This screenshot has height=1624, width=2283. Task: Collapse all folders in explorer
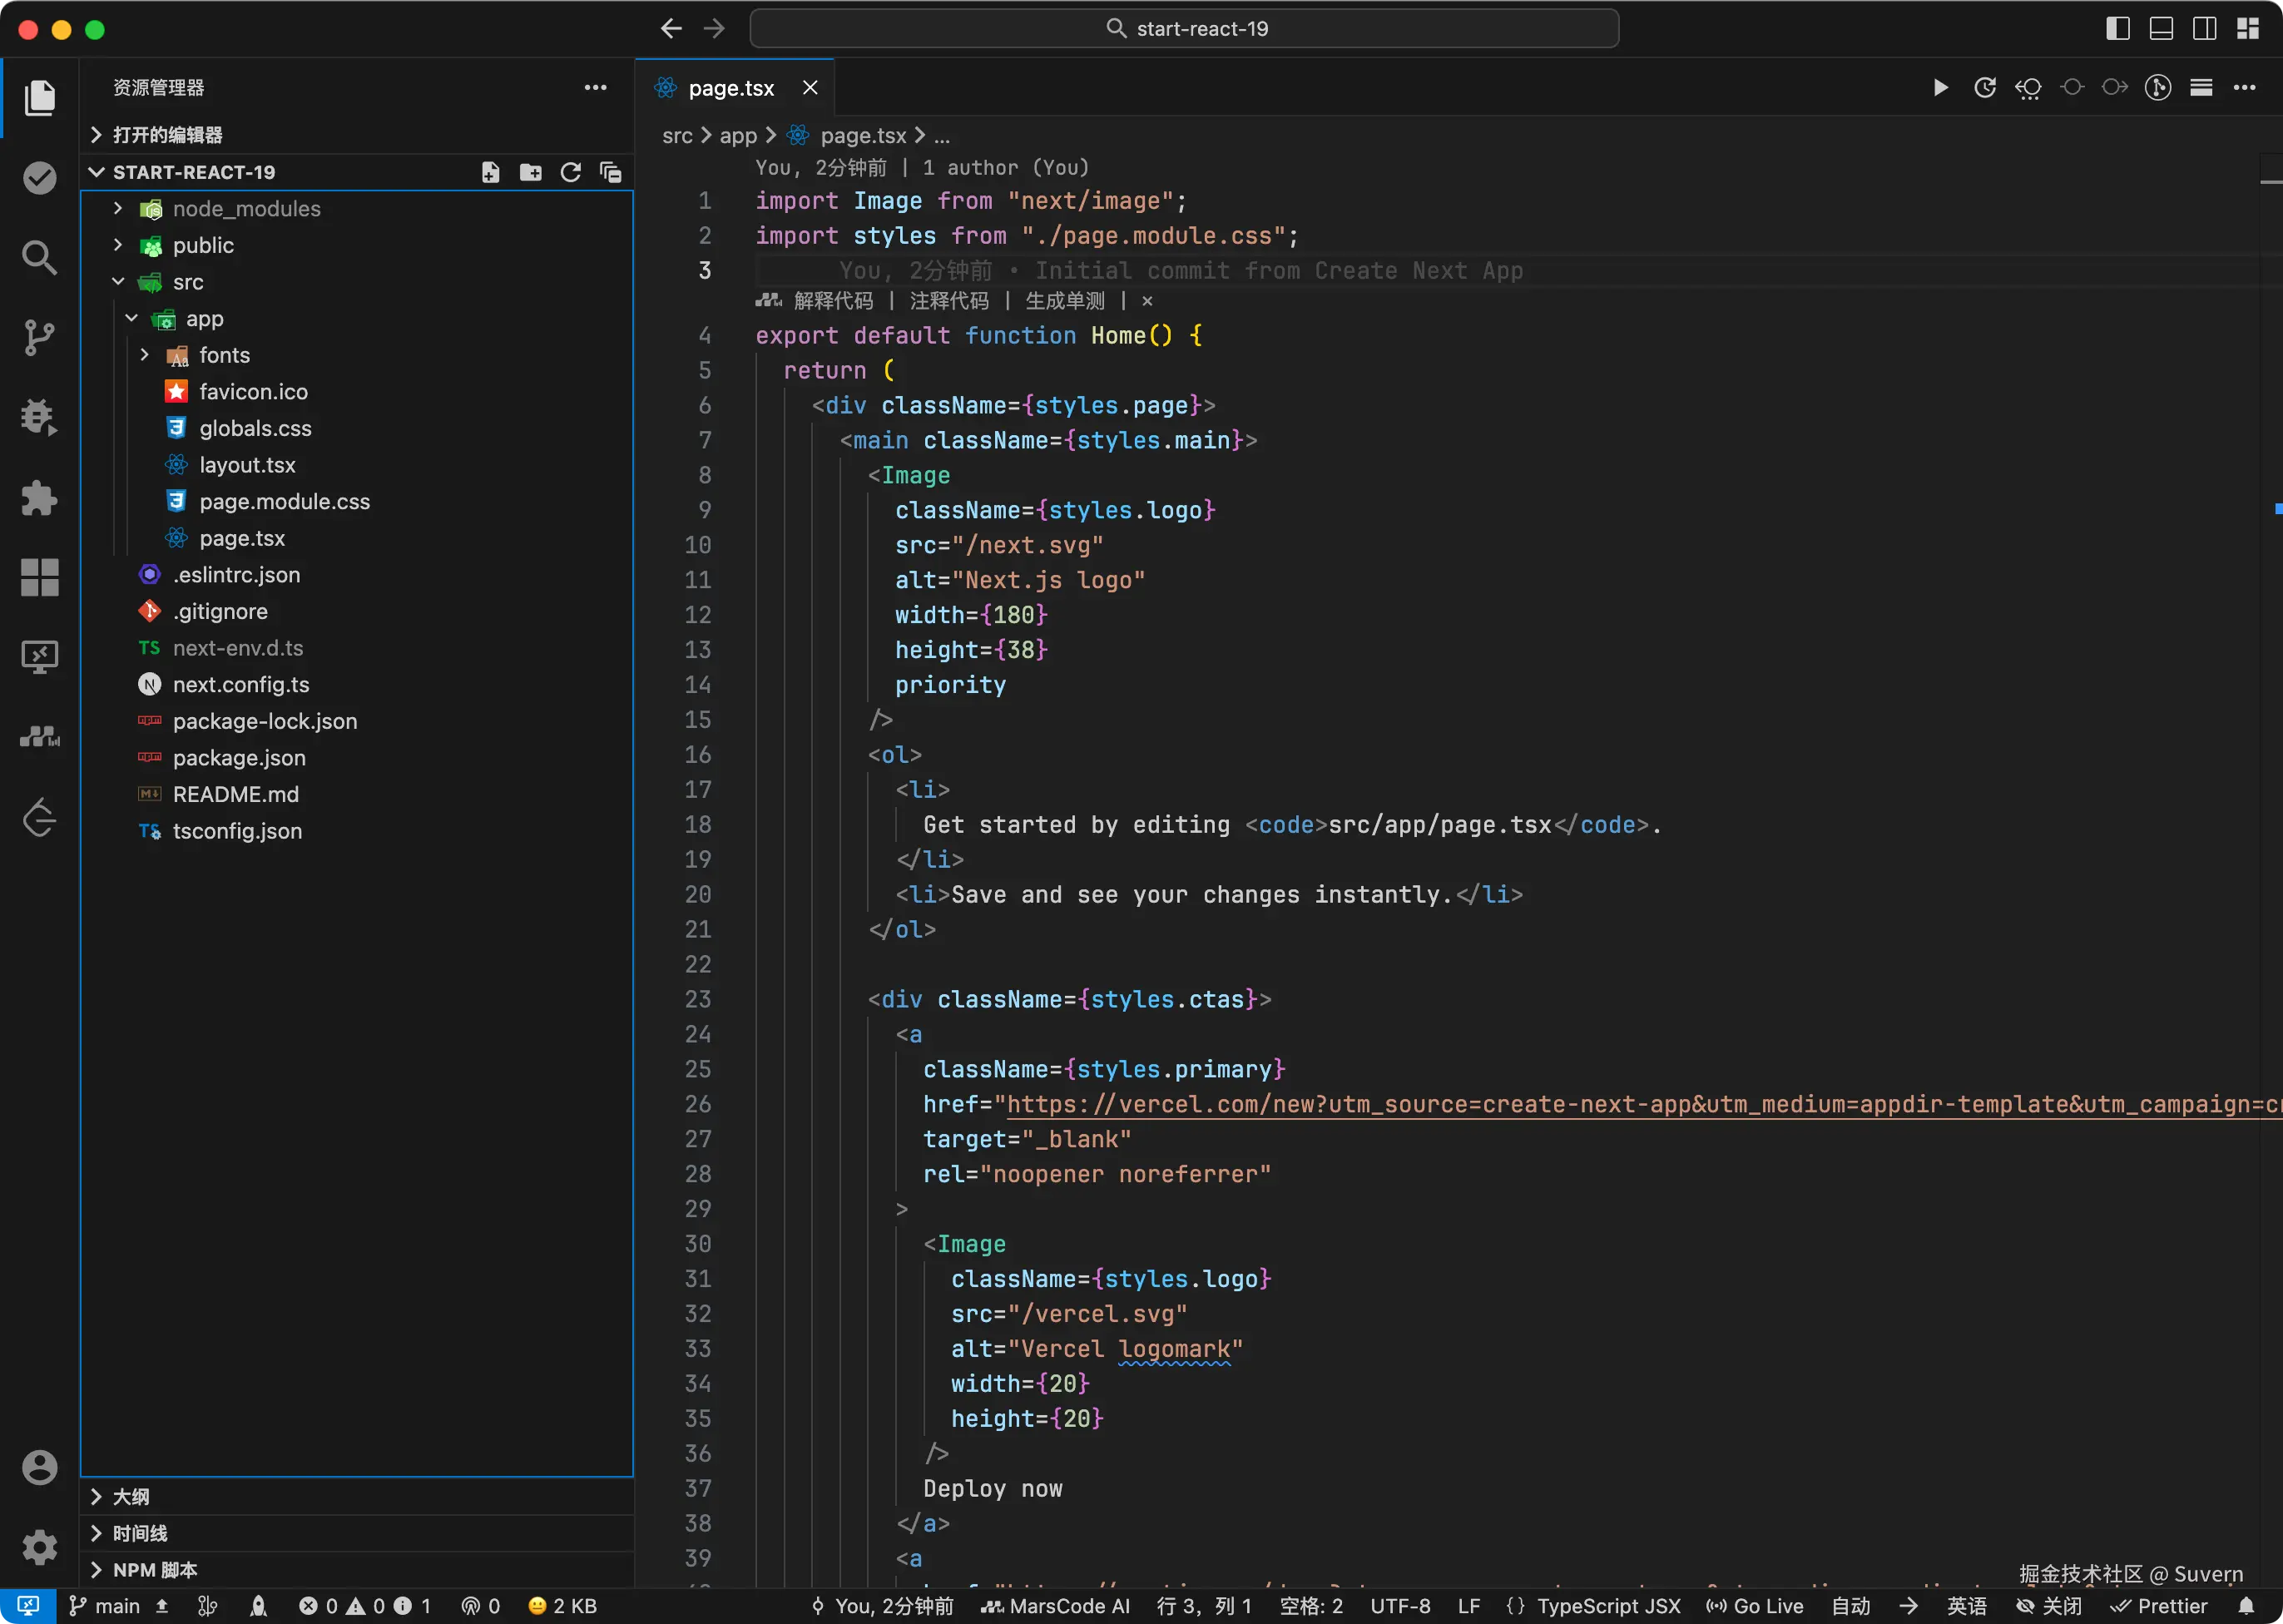[x=610, y=172]
